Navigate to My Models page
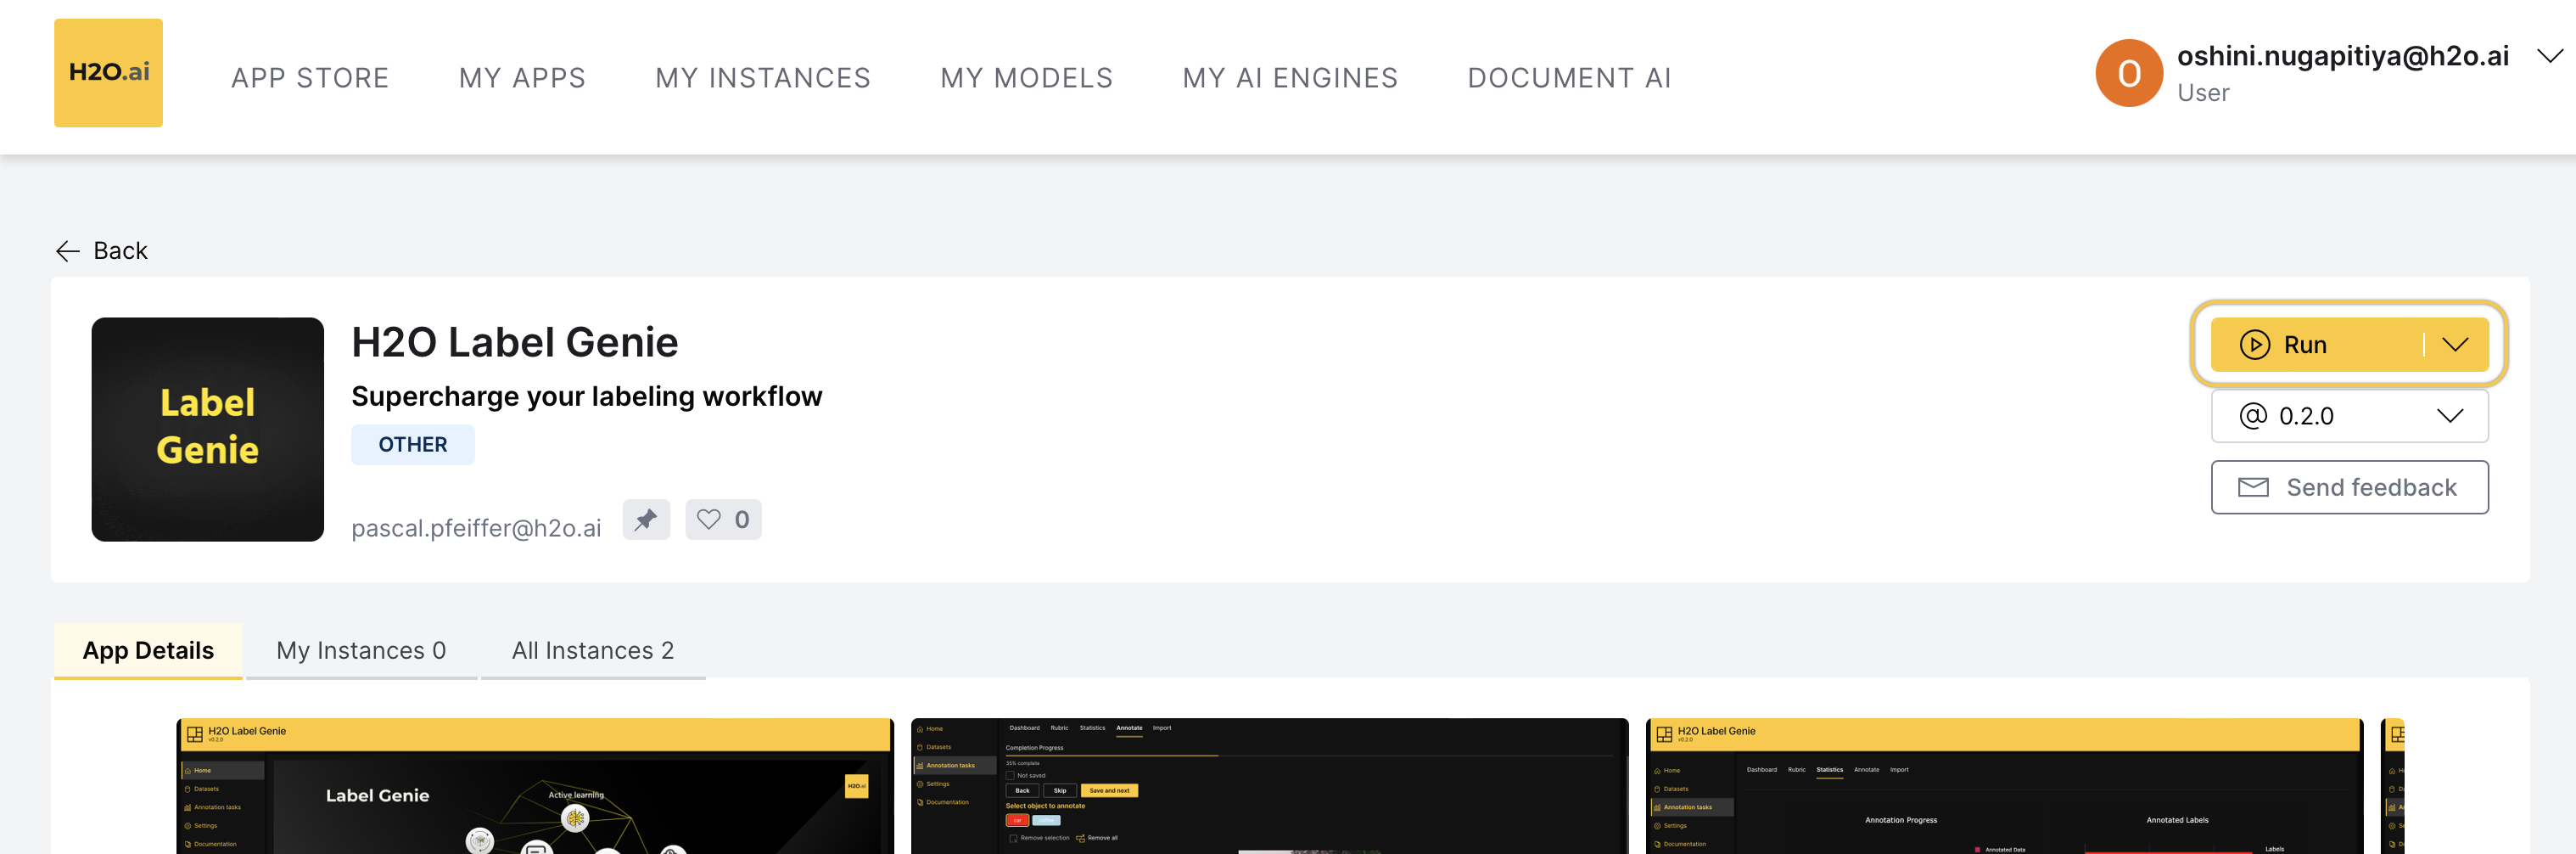This screenshot has width=2576, height=854. coord(1026,78)
